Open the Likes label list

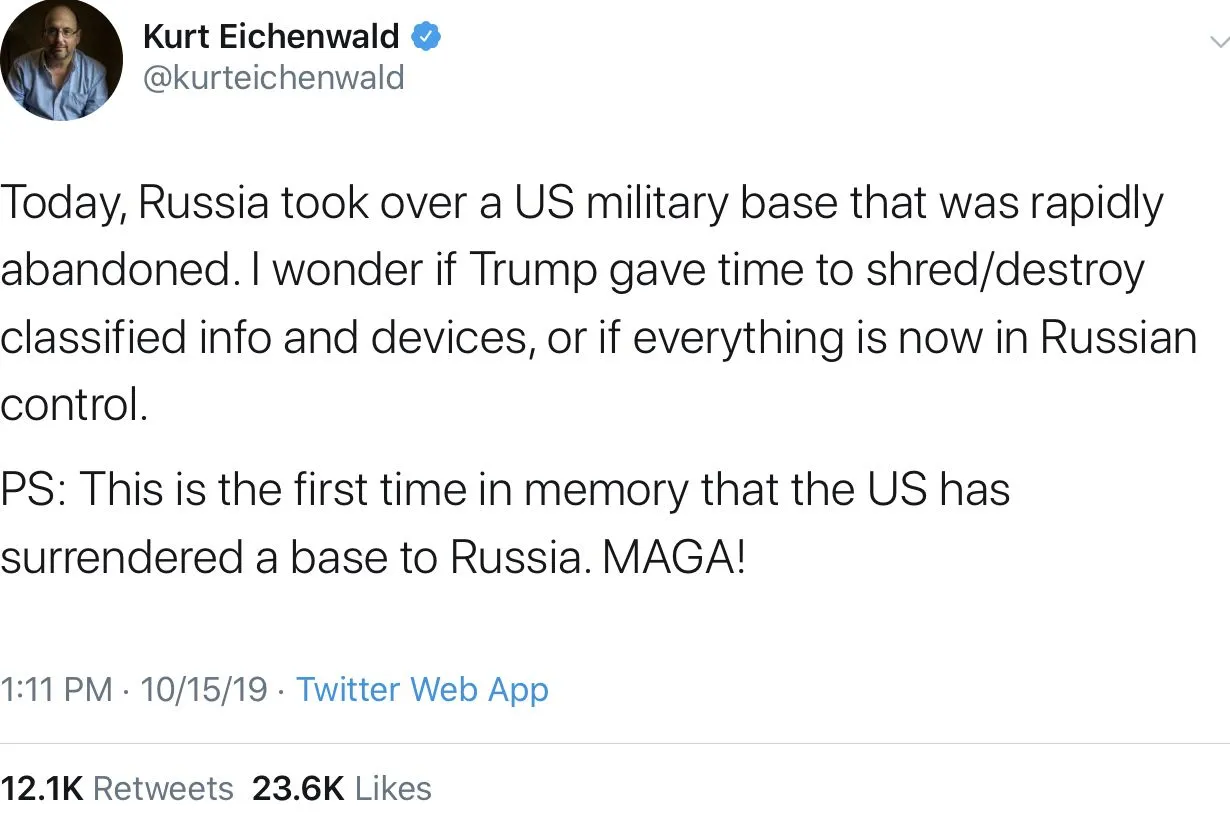(x=393, y=789)
